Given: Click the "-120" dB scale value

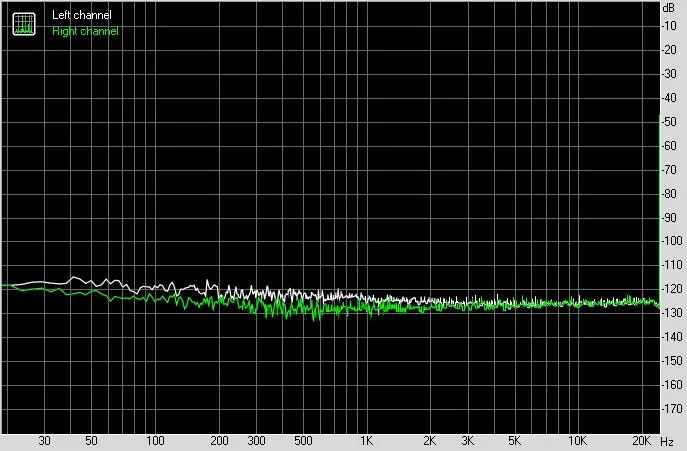Looking at the screenshot, I should pos(672,288).
